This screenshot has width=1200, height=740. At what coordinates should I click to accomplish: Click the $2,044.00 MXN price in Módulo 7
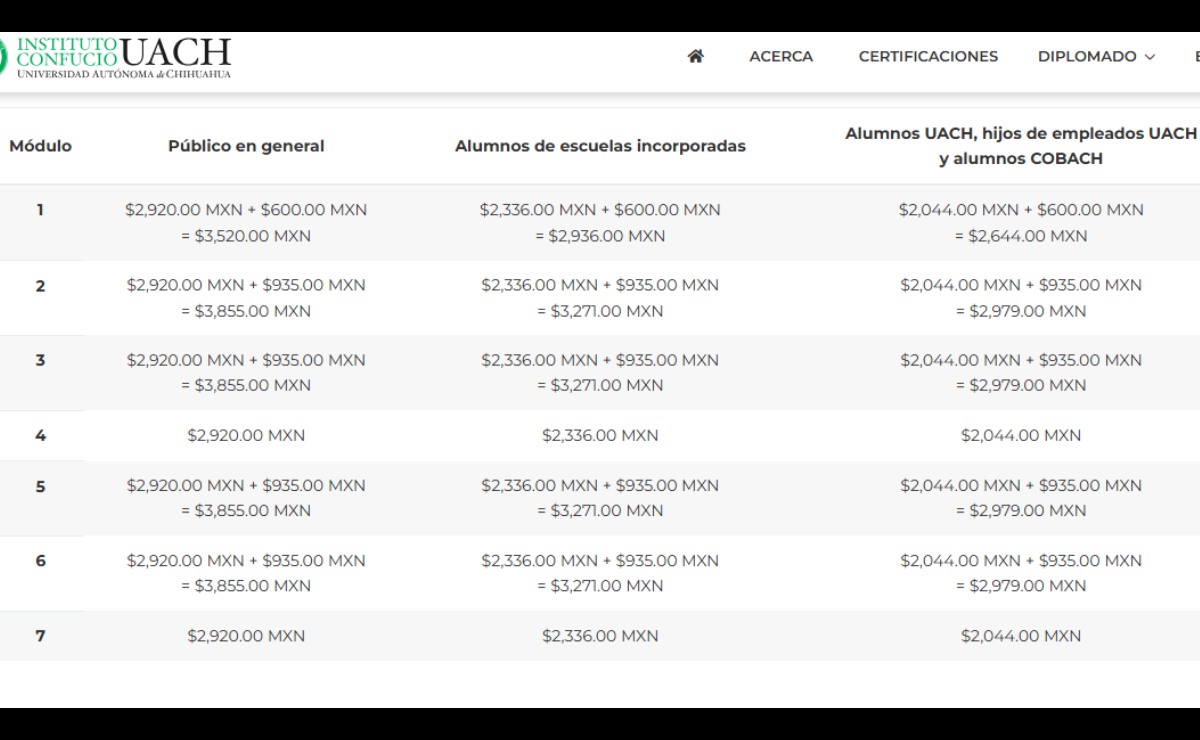(x=1021, y=635)
